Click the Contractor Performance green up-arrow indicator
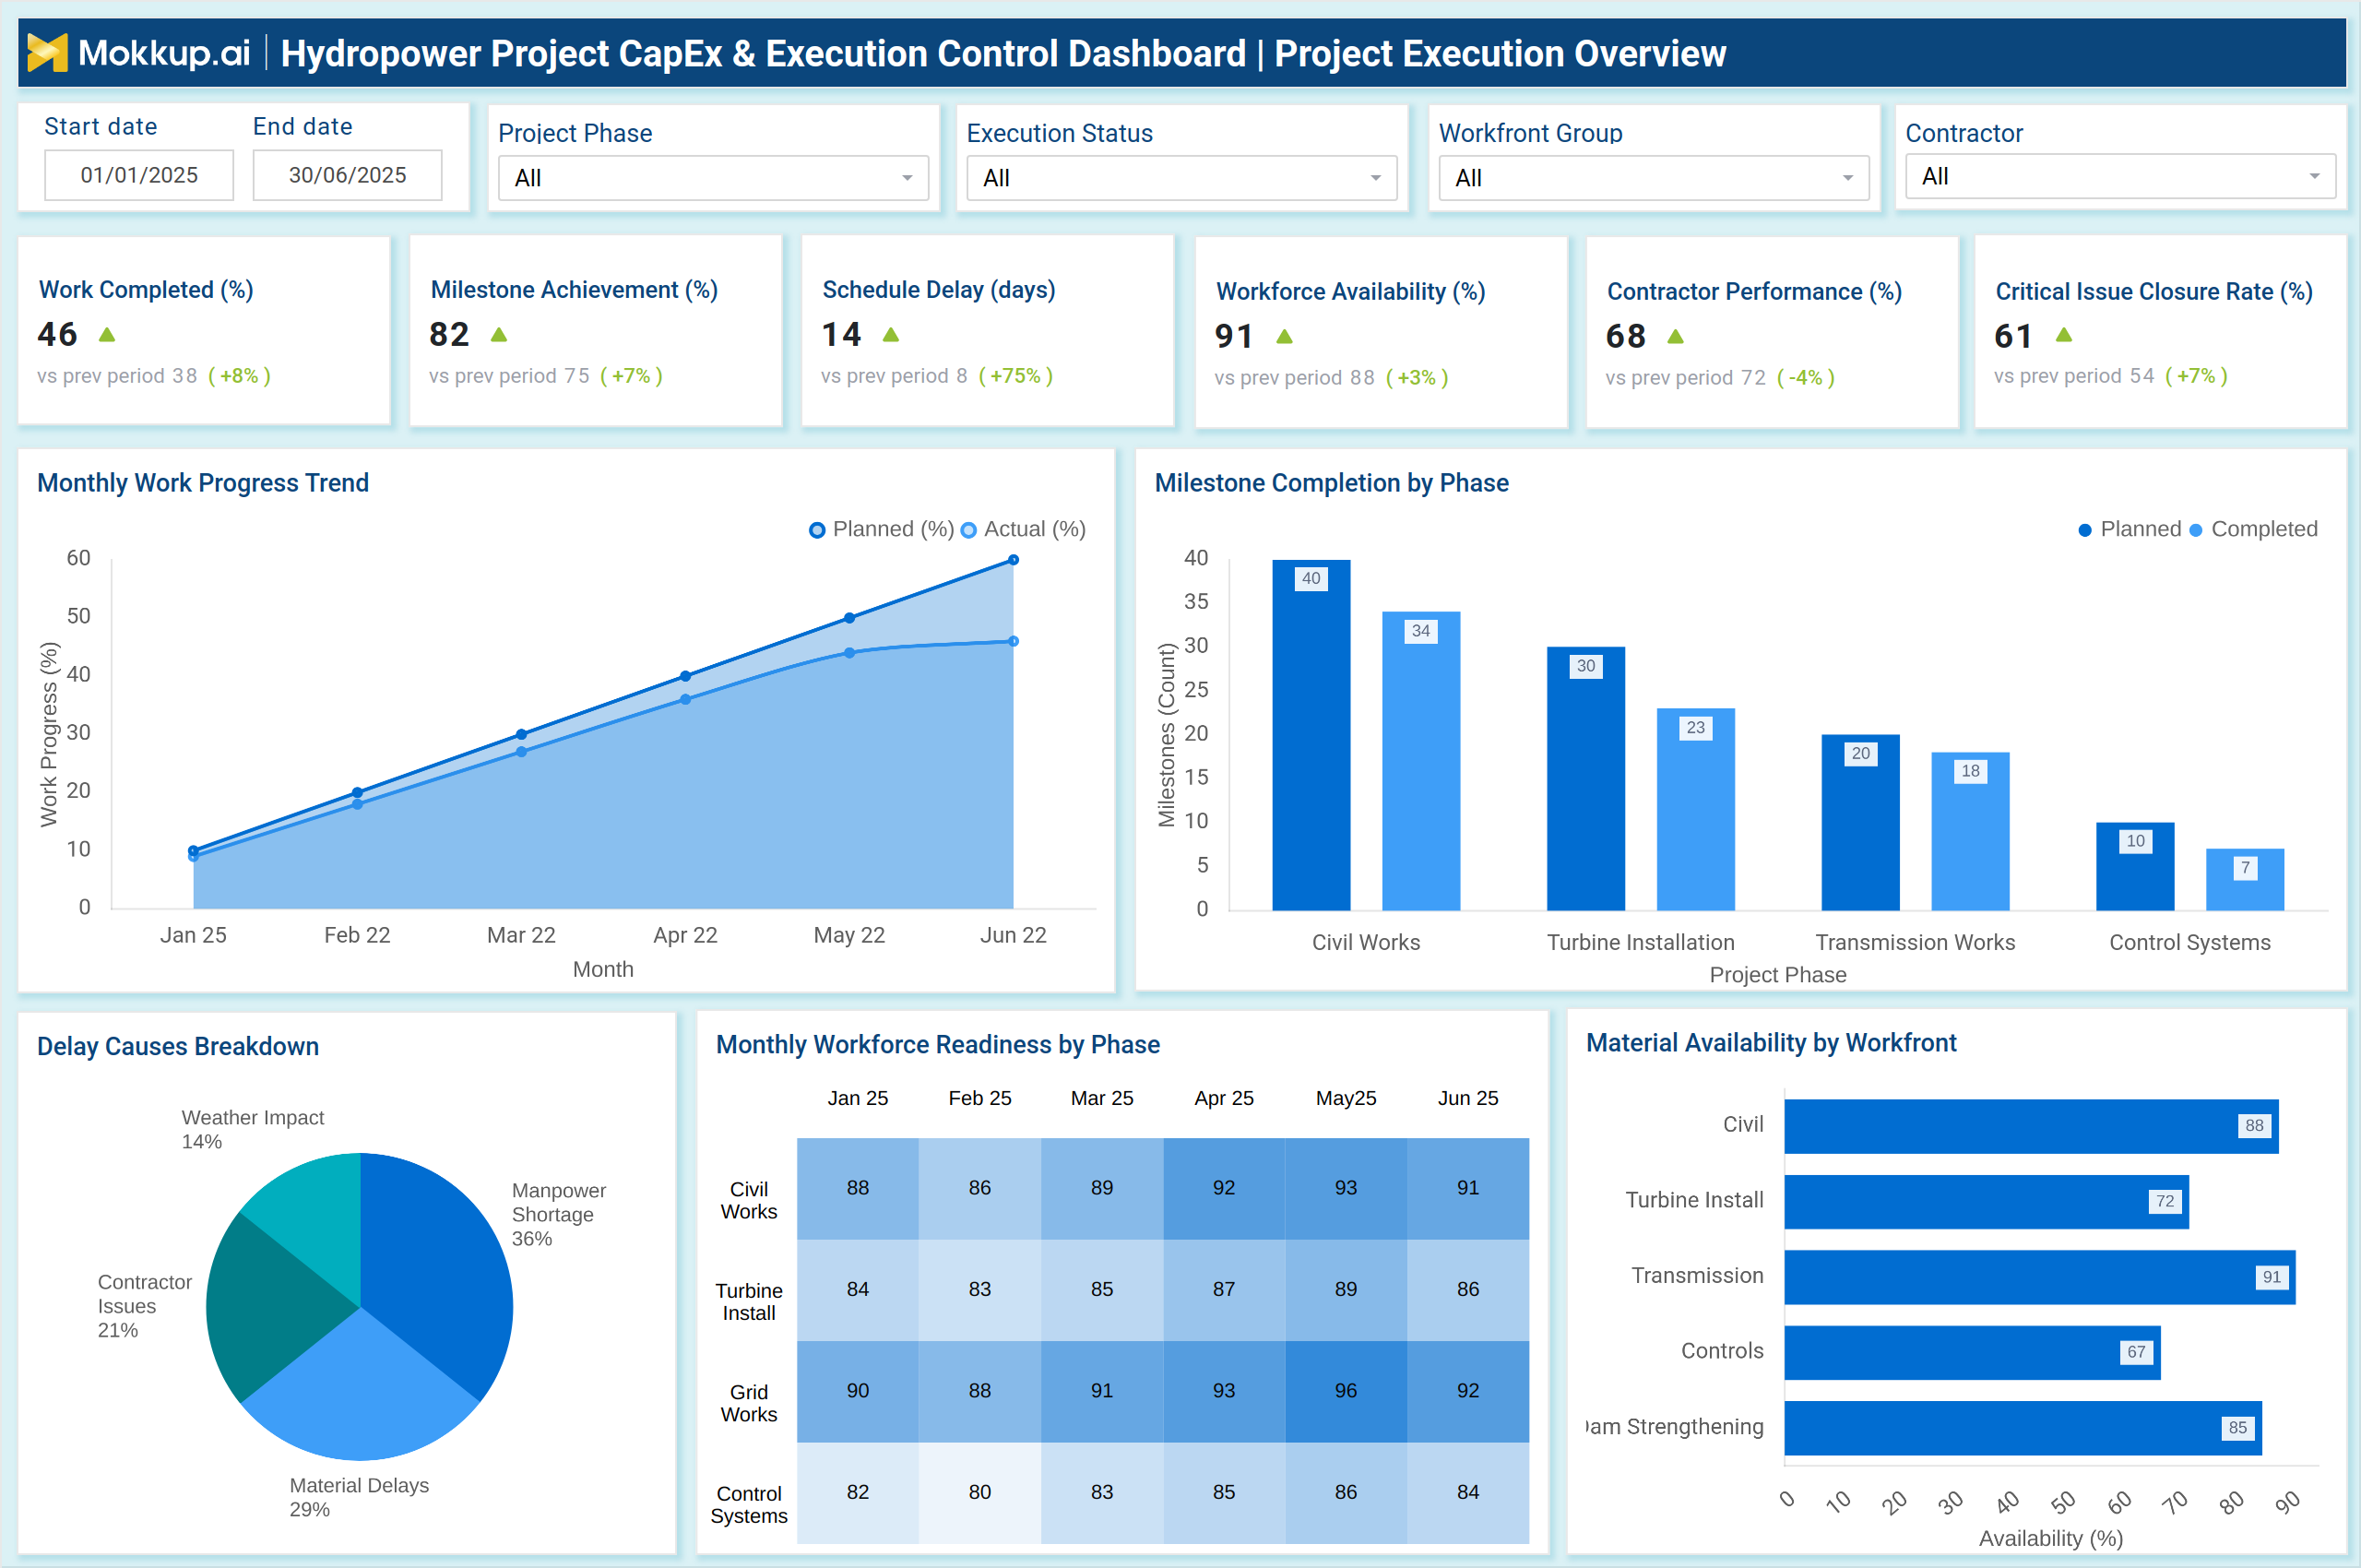The width and height of the screenshot is (2361, 1568). click(1676, 337)
